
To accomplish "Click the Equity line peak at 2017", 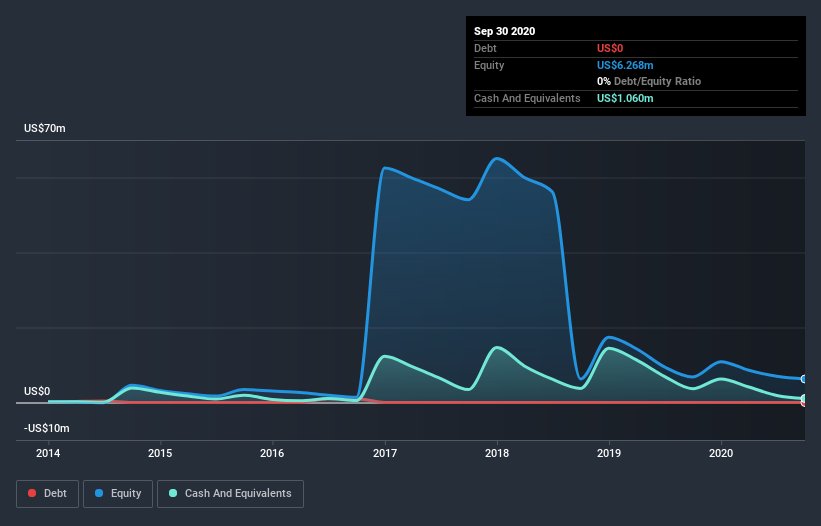I will pyautogui.click(x=385, y=168).
